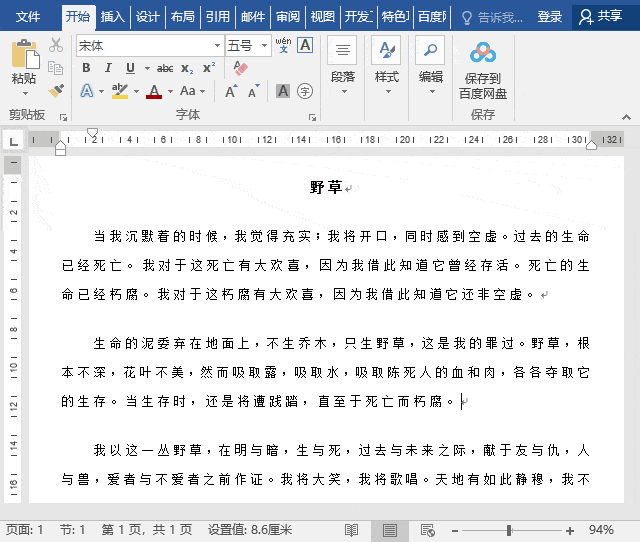Switch to Web Layout view icon
The width and height of the screenshot is (640, 542).
pyautogui.click(x=425, y=530)
